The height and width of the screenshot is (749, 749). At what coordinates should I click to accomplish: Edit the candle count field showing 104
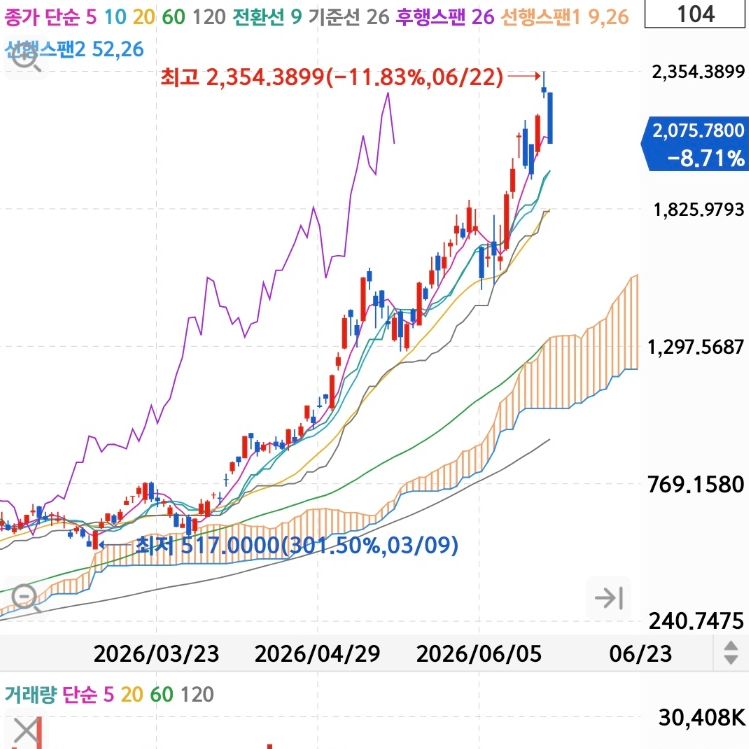tap(696, 14)
